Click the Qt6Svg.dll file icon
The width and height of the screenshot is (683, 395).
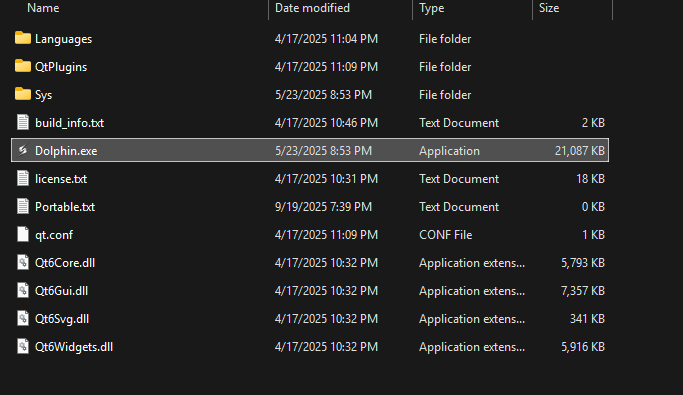pos(23,318)
